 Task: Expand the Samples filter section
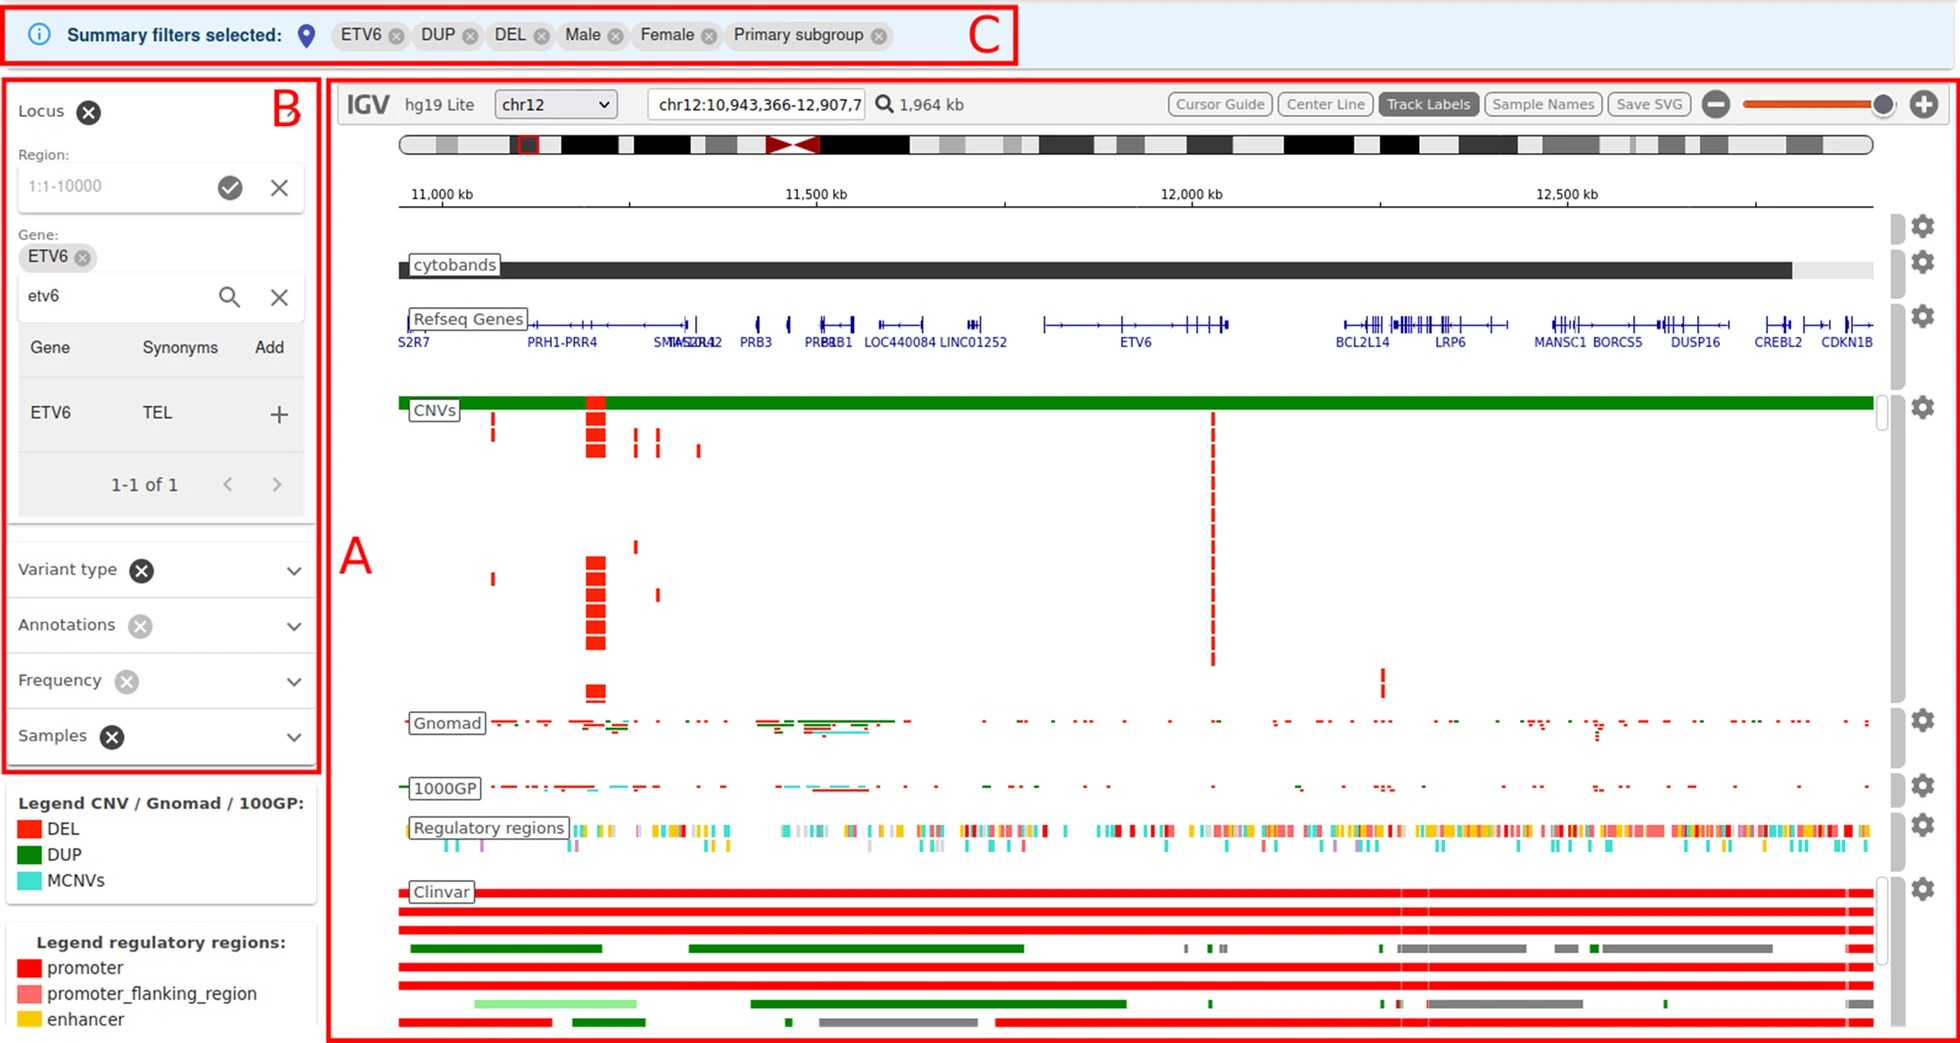point(293,737)
